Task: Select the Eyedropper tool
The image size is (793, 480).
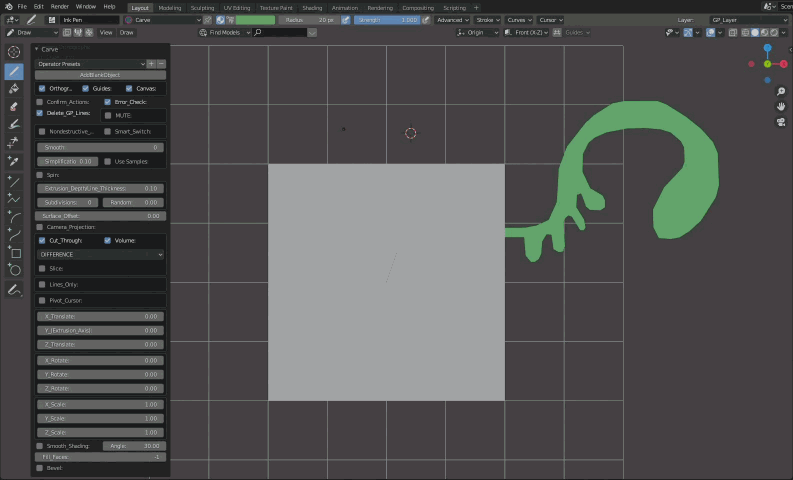Action: pyautogui.click(x=14, y=160)
